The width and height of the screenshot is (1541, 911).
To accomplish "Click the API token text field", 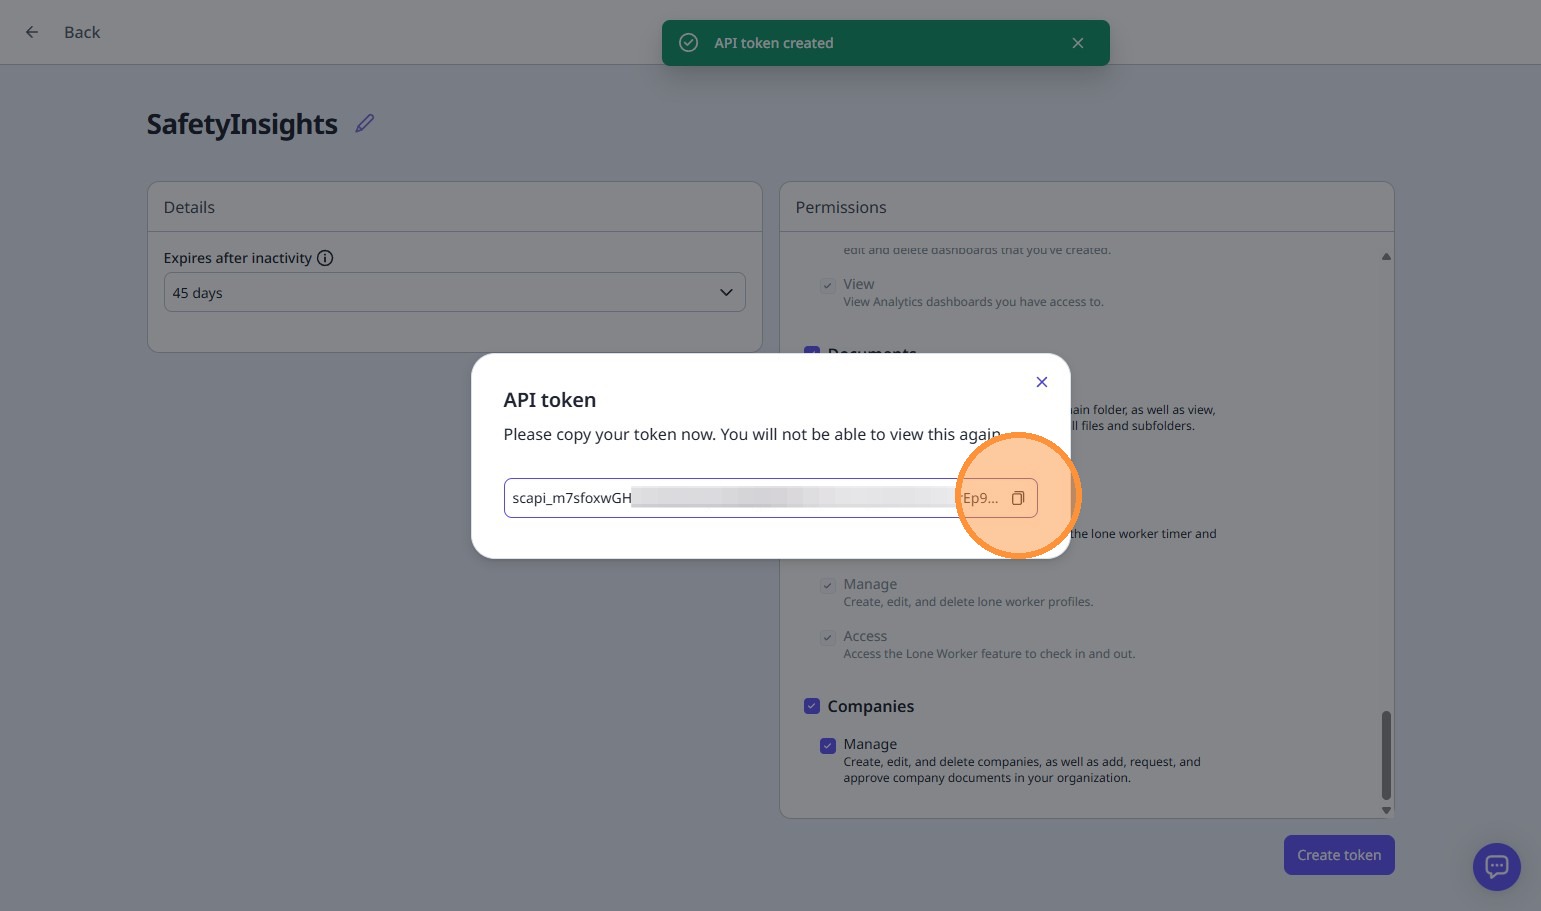I will point(770,498).
